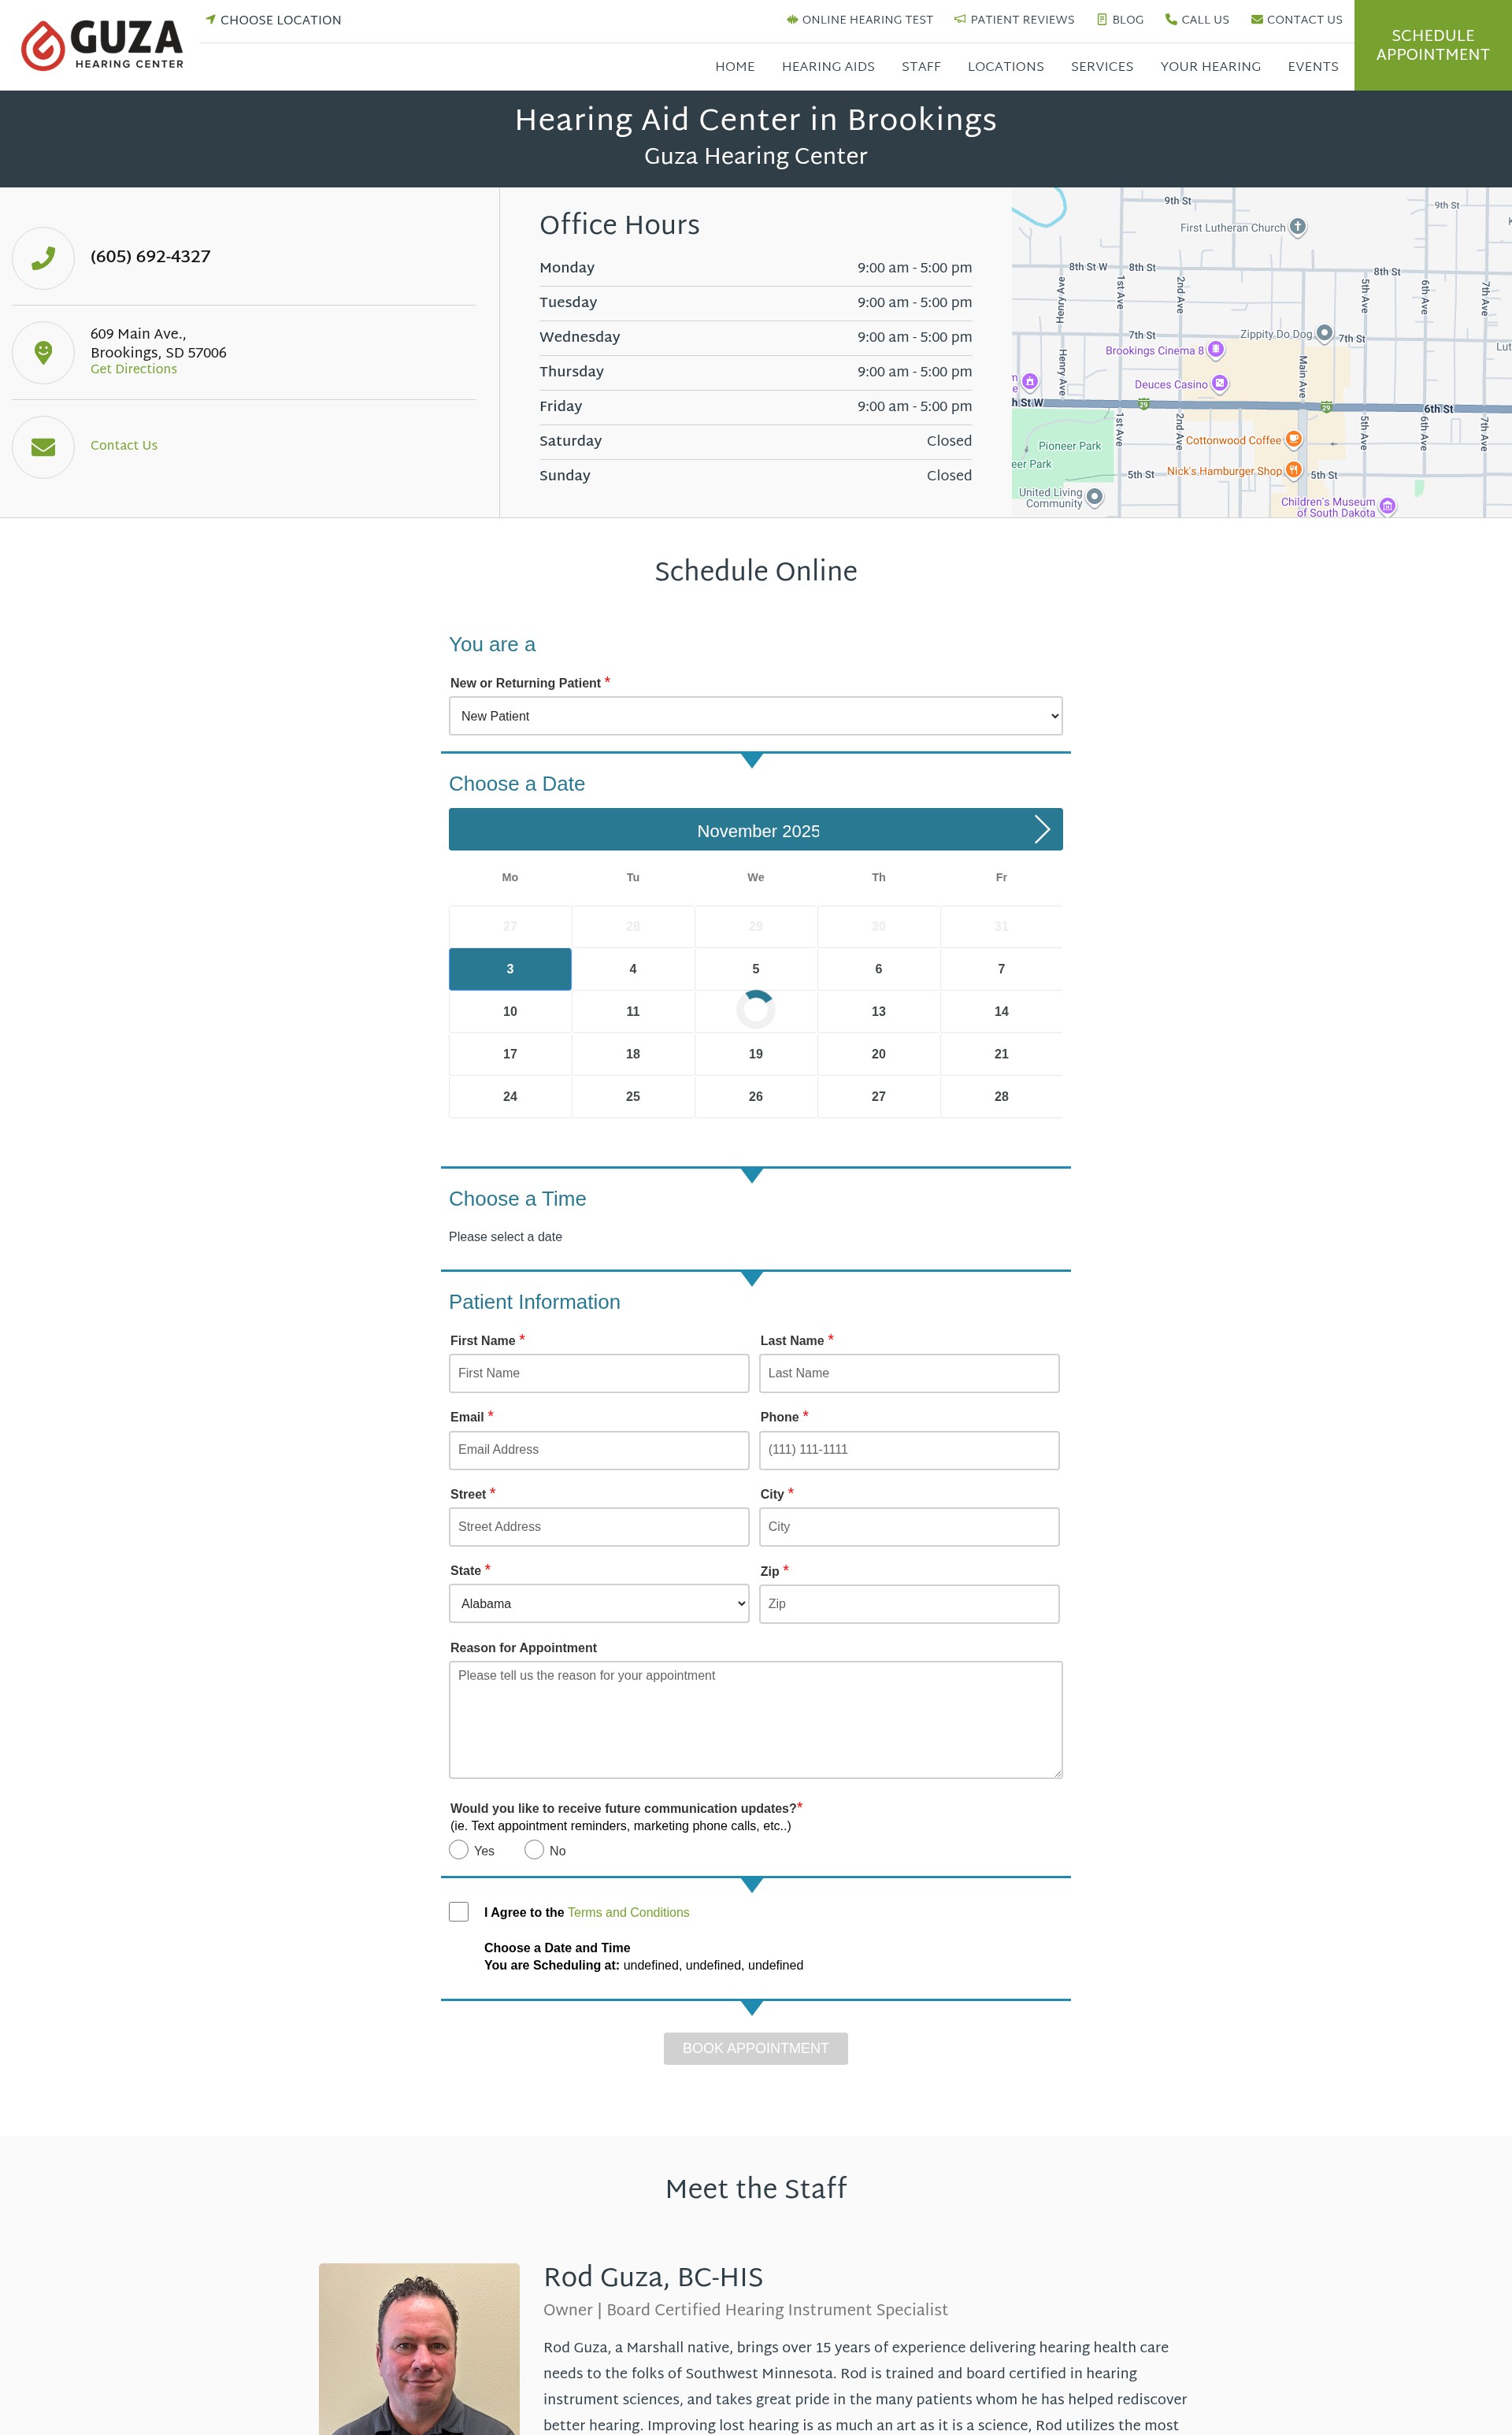
Task: Click the Staff navigation item
Action: [x=921, y=67]
